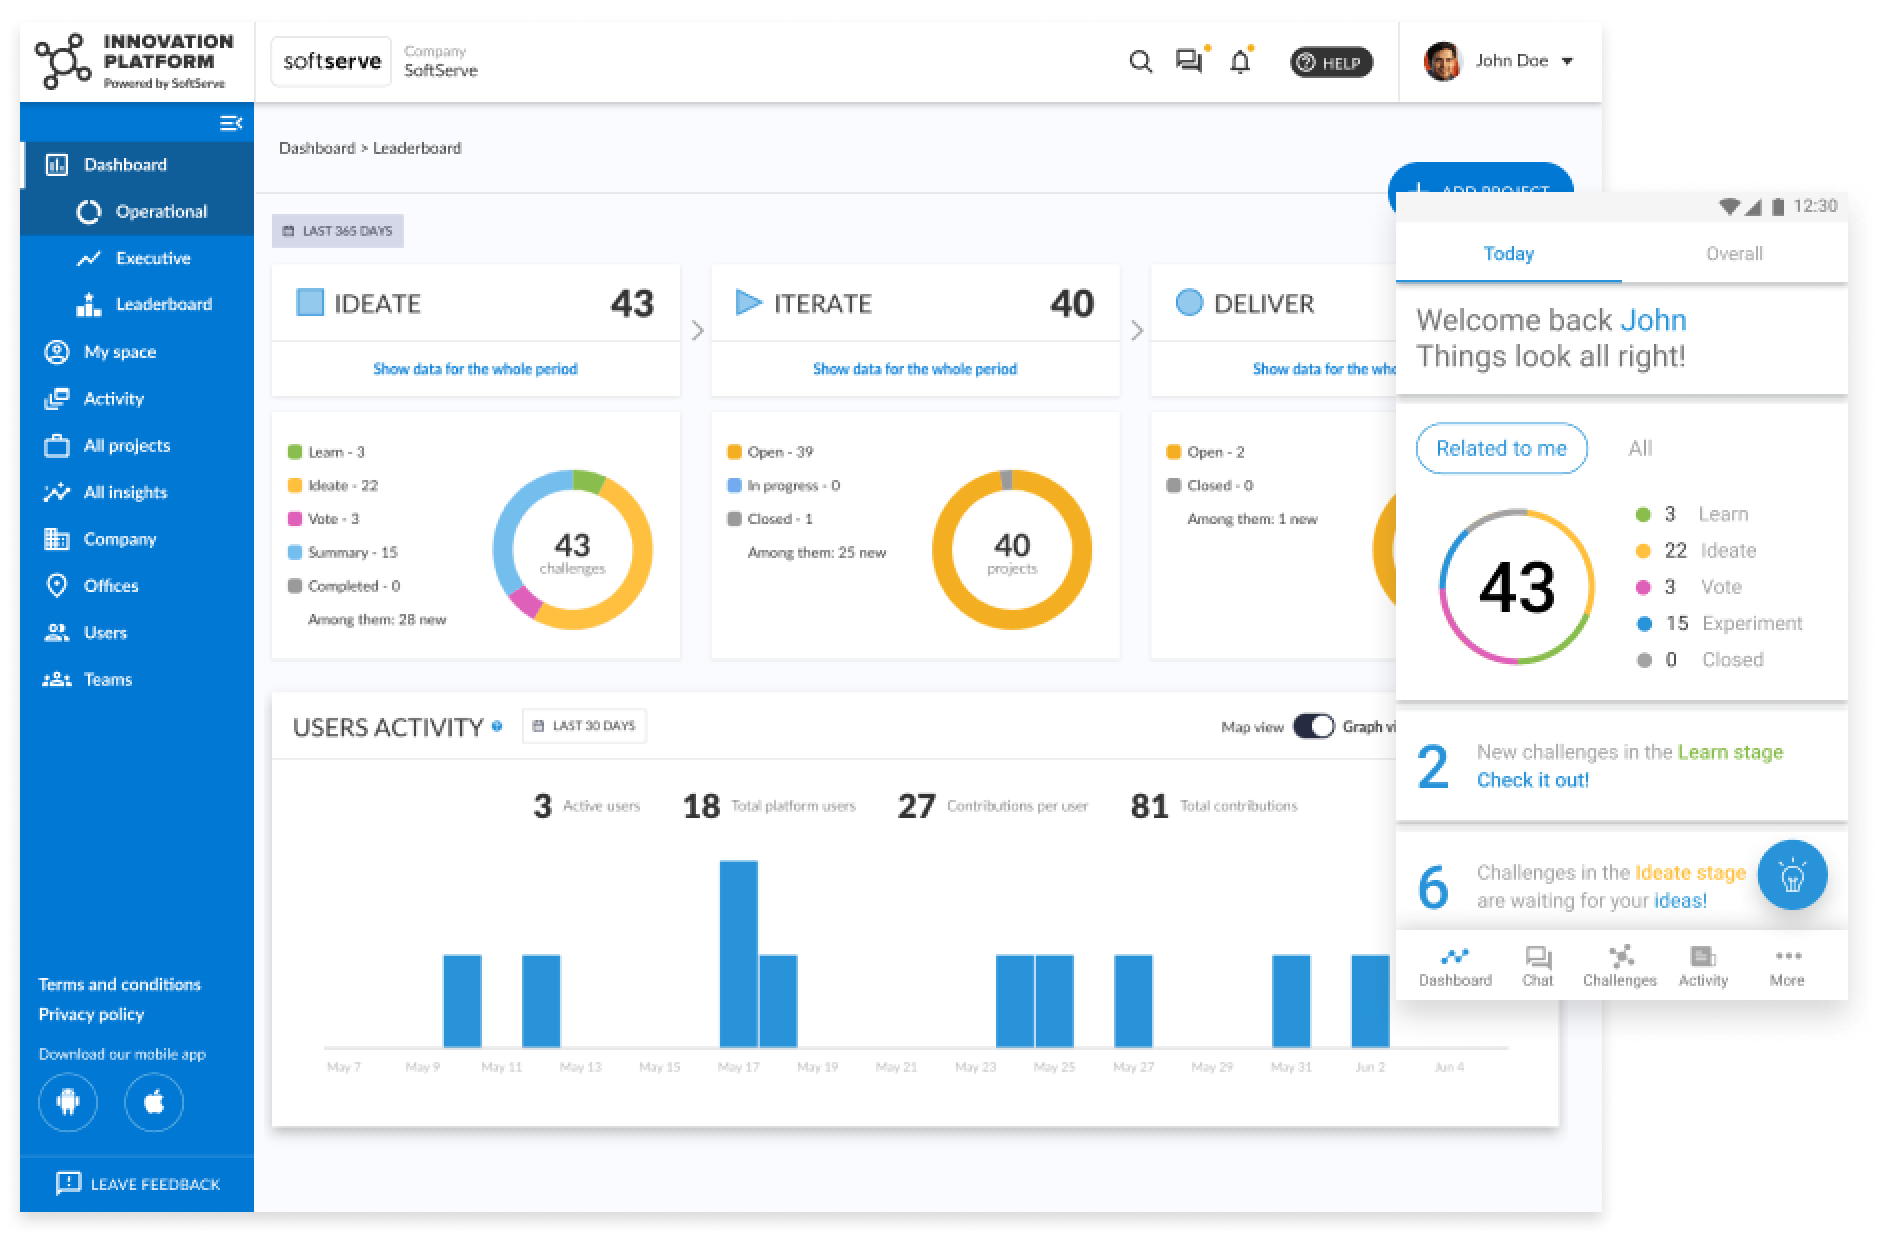Click the Teams group icon
Viewport: 1880px width, 1236px height.
click(x=57, y=679)
